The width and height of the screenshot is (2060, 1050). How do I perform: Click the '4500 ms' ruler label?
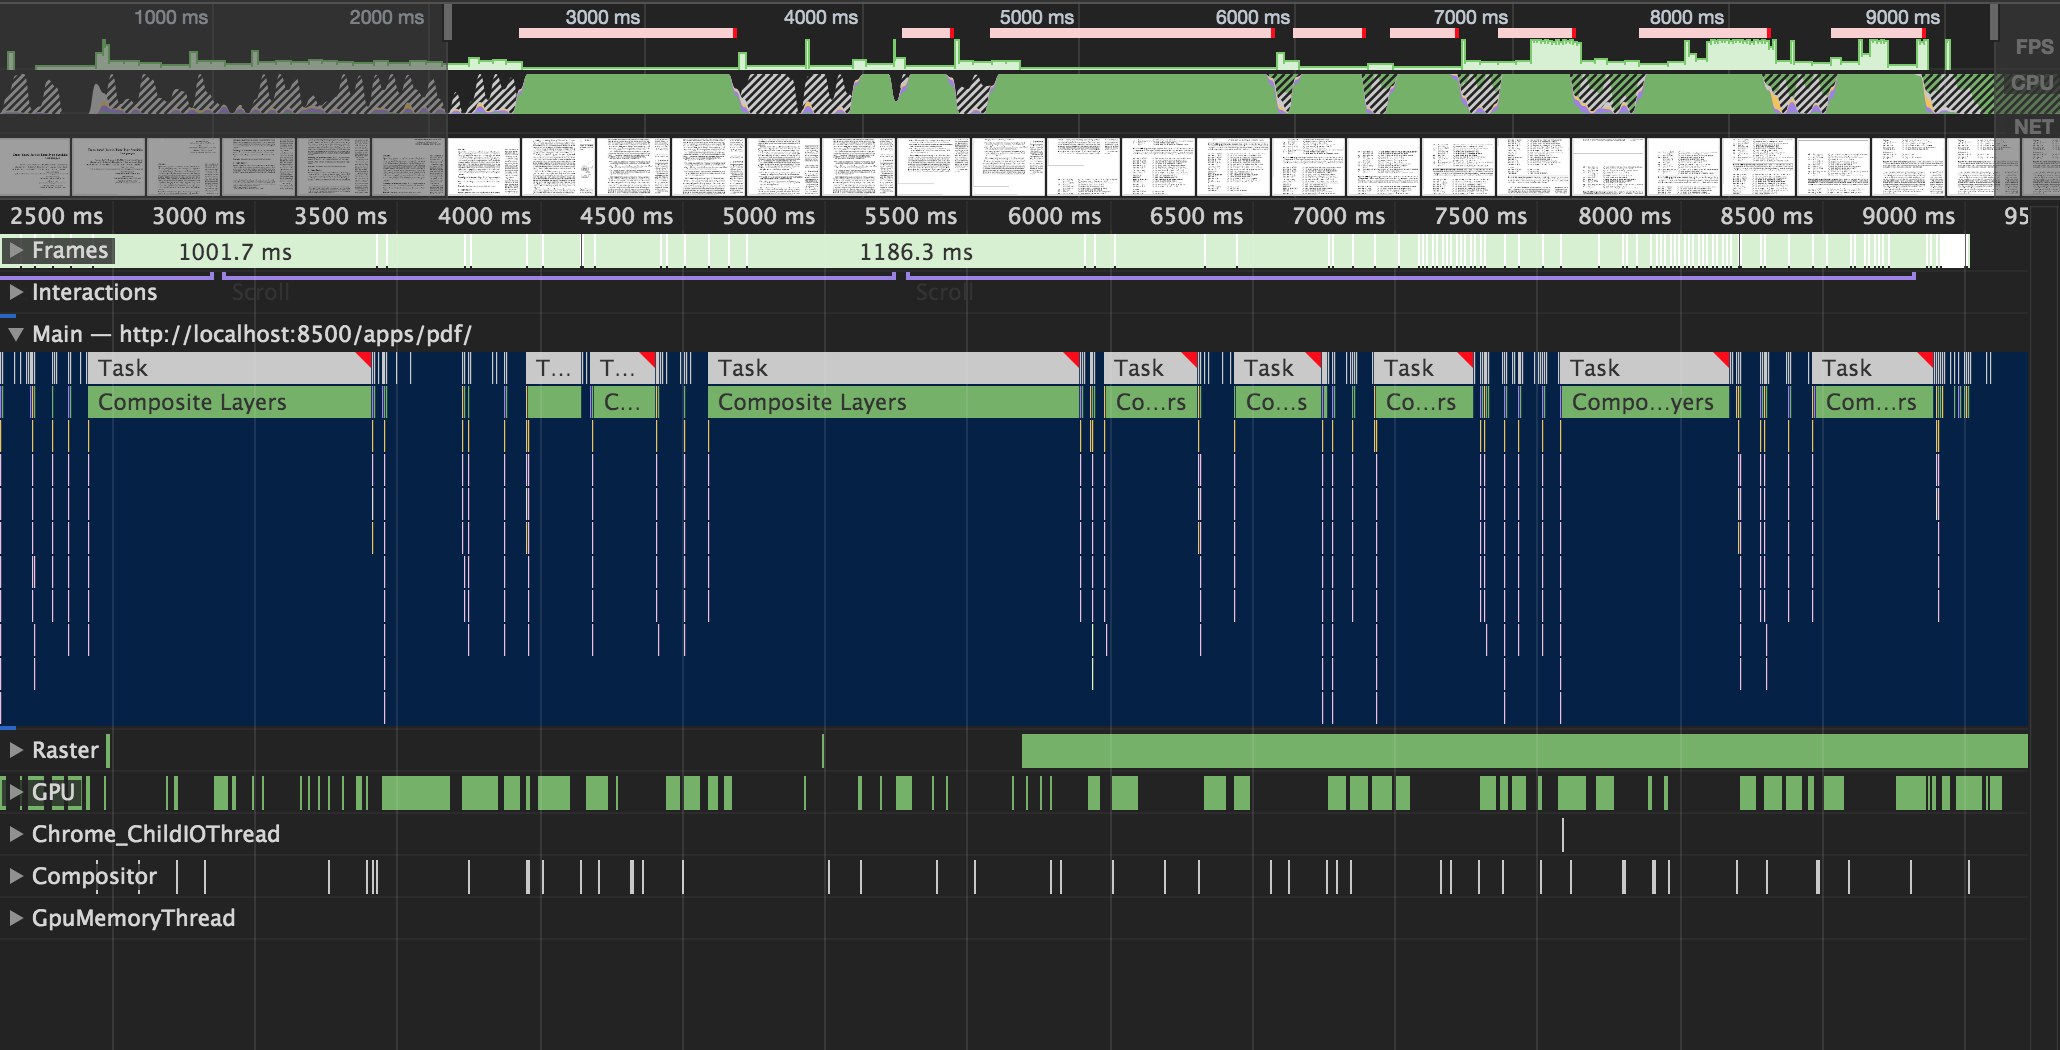click(x=627, y=216)
